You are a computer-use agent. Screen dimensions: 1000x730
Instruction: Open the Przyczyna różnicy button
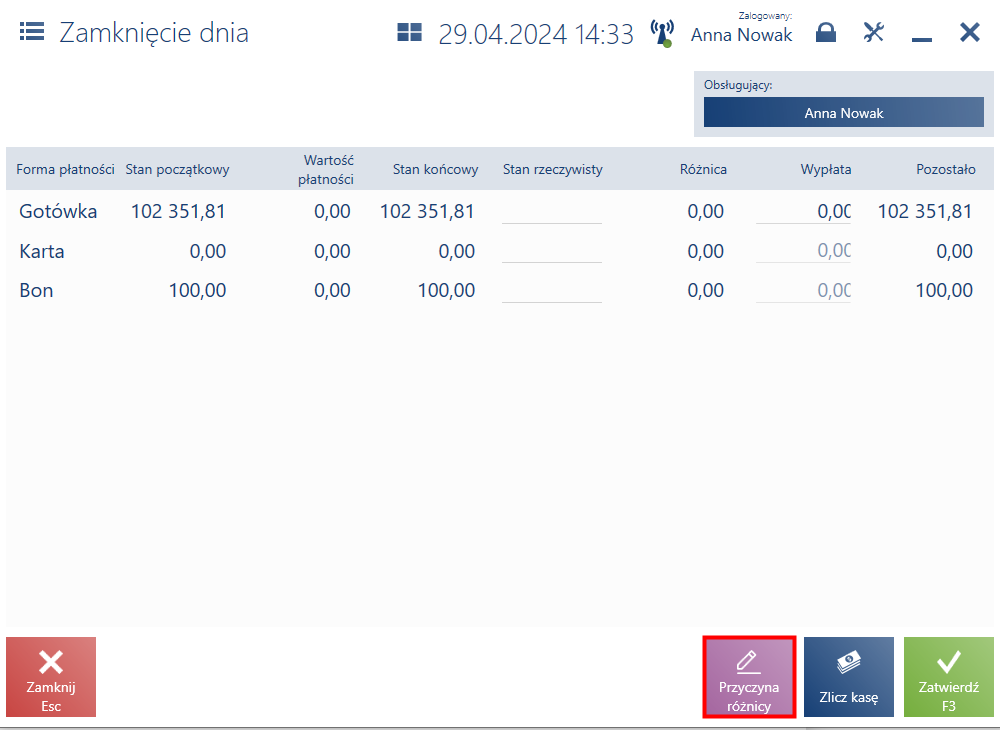[749, 676]
